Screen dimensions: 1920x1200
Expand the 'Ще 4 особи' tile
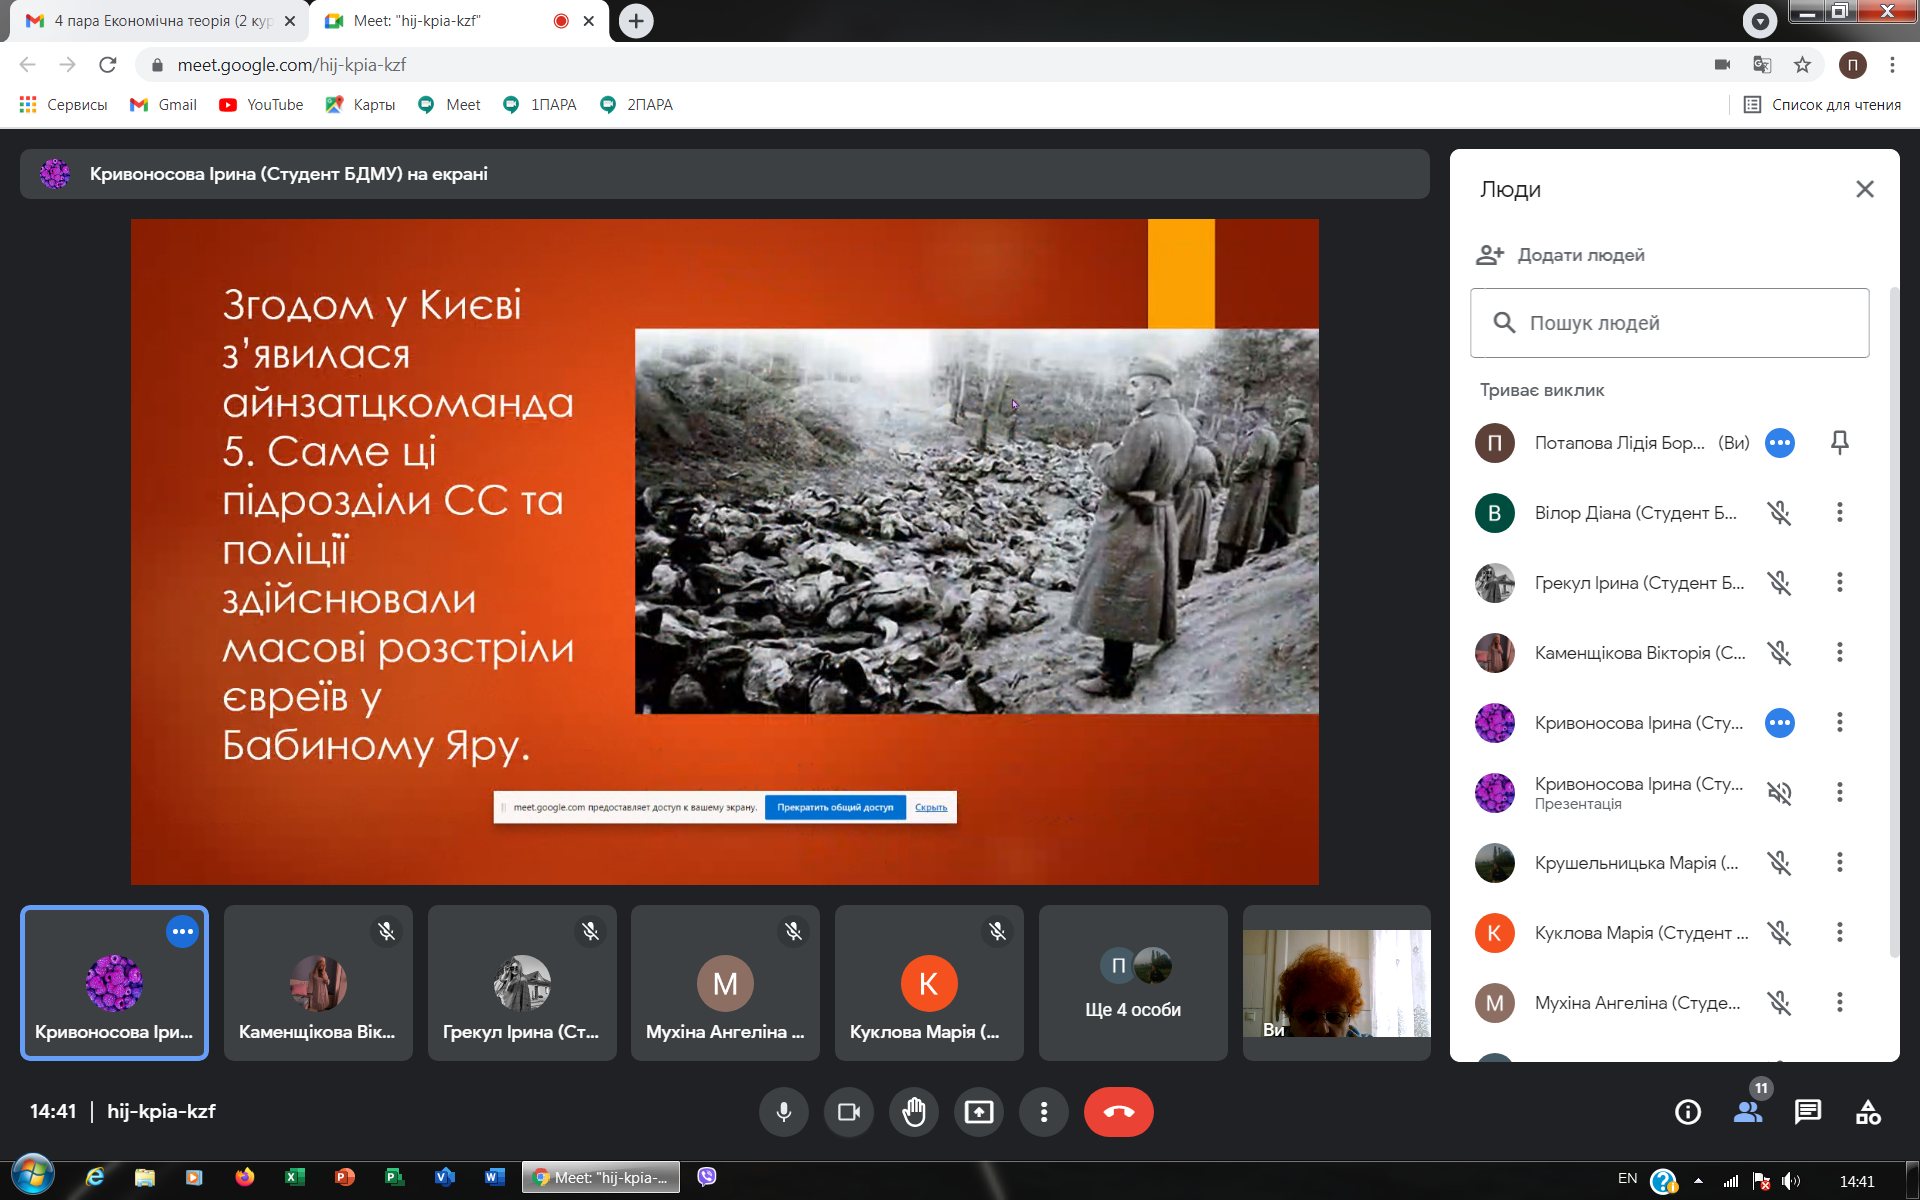point(1132,983)
